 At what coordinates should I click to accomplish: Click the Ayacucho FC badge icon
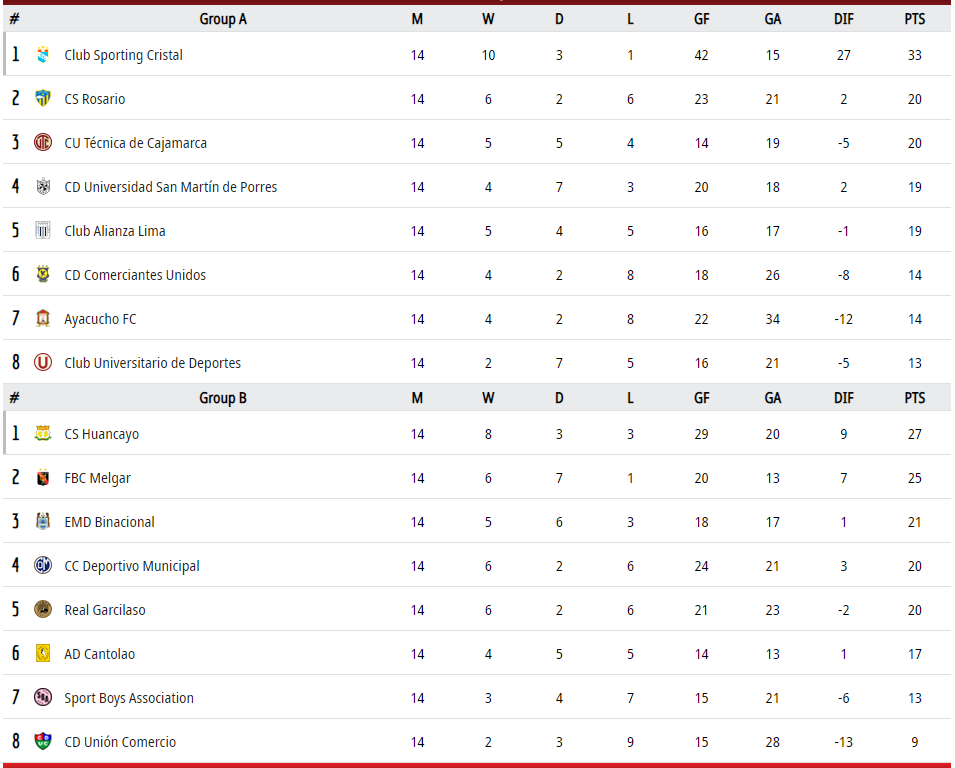[x=43, y=319]
